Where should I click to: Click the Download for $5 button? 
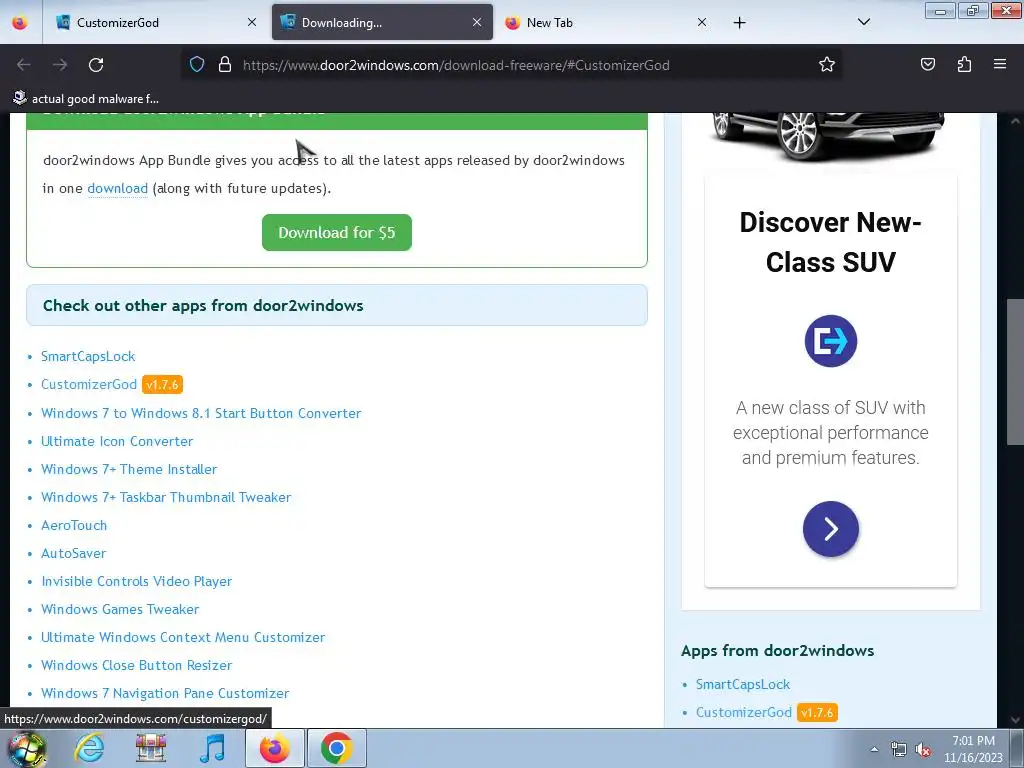(x=336, y=232)
